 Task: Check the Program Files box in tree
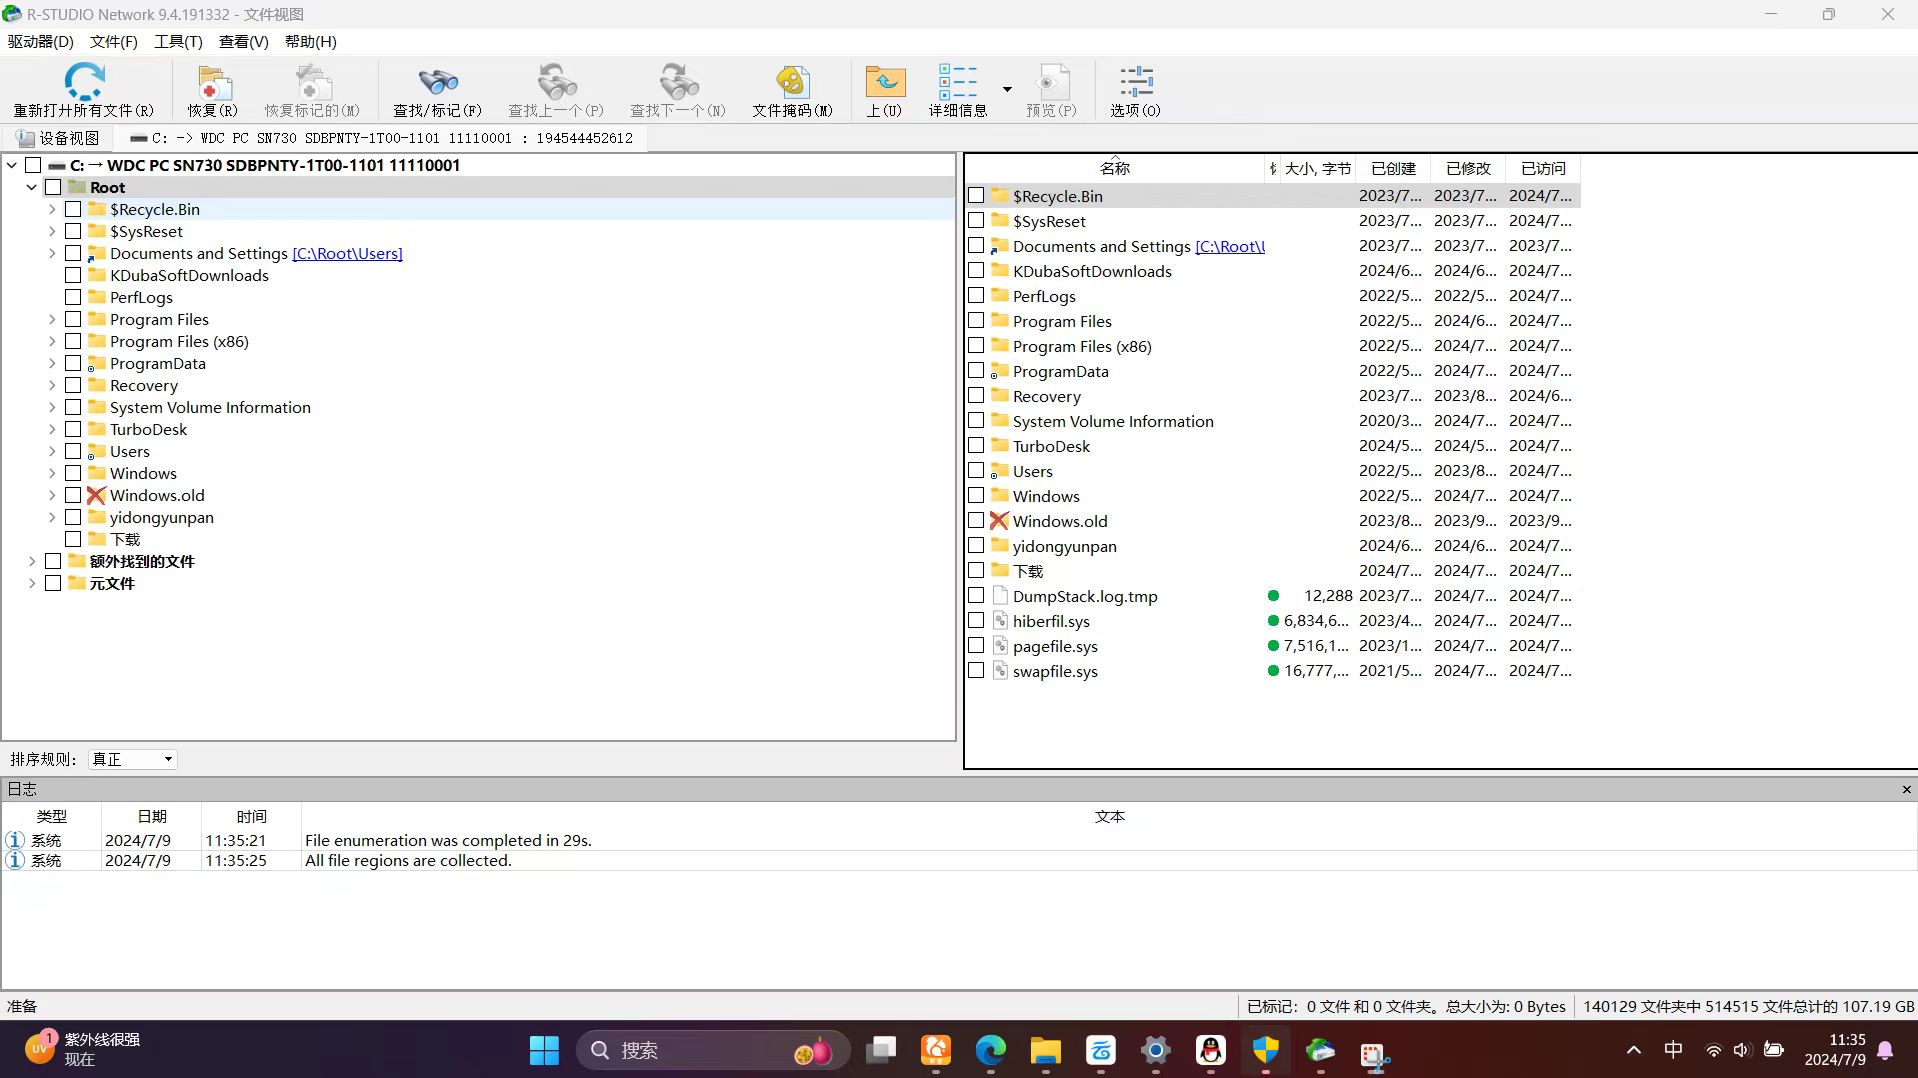coord(73,320)
